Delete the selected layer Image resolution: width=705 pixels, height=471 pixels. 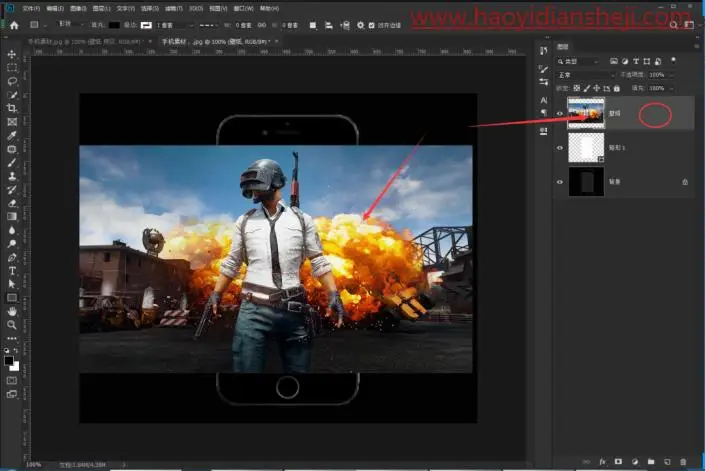click(683, 462)
